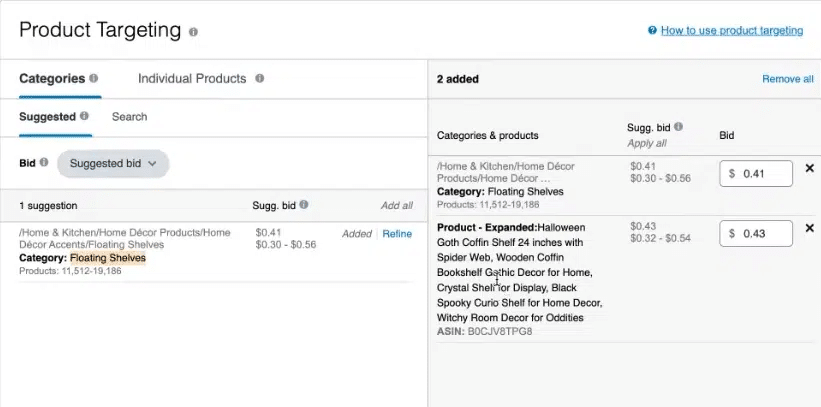Click info icon by right Sugg. bid header
This screenshot has height=407, width=821.
(x=678, y=127)
